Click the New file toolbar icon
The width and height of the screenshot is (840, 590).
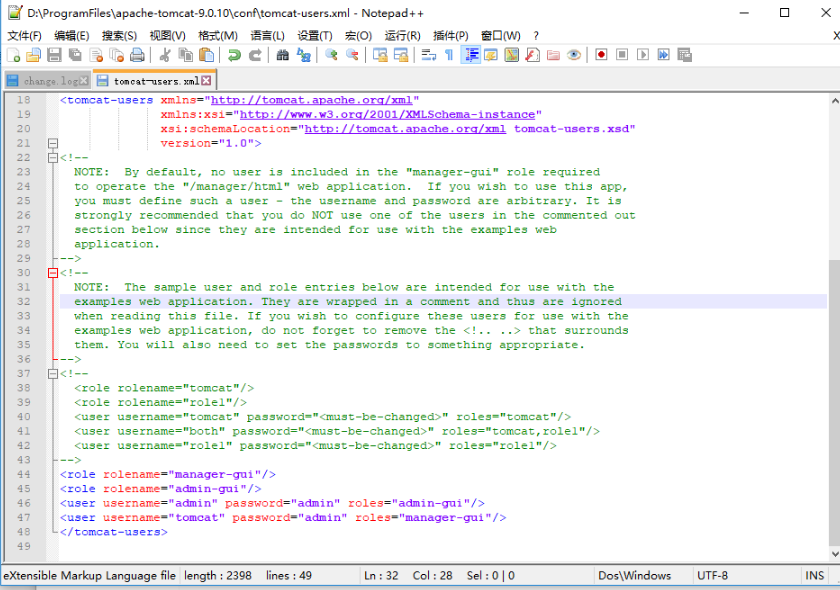point(13,55)
